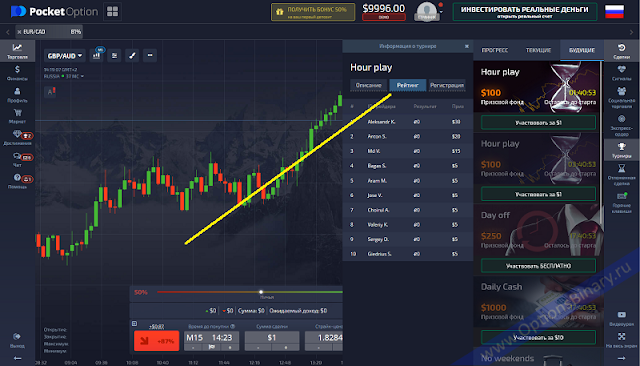Expand the RUSSIA server ping dropdown
This screenshot has height=366, width=640.
pos(64,76)
